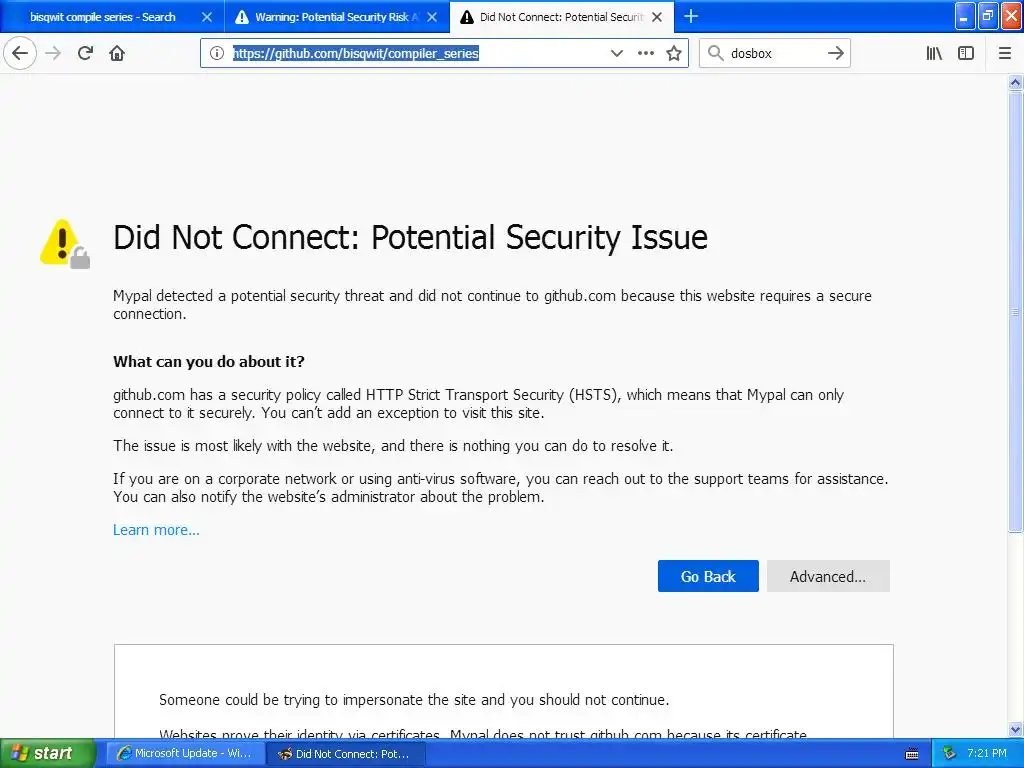Reload the current page
1024x768 pixels.
[x=85, y=53]
